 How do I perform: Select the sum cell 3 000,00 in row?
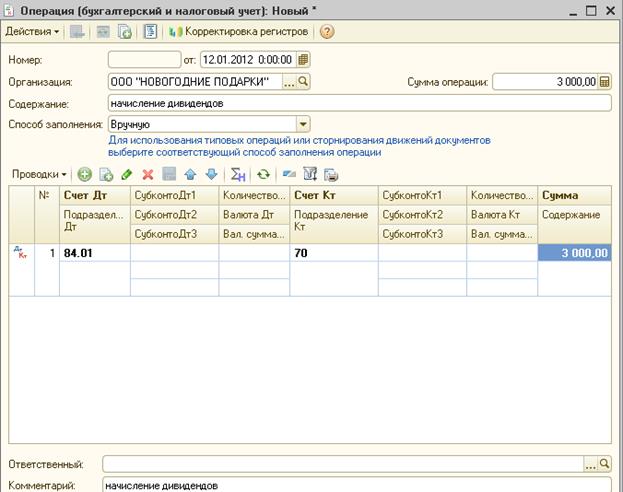[575, 253]
